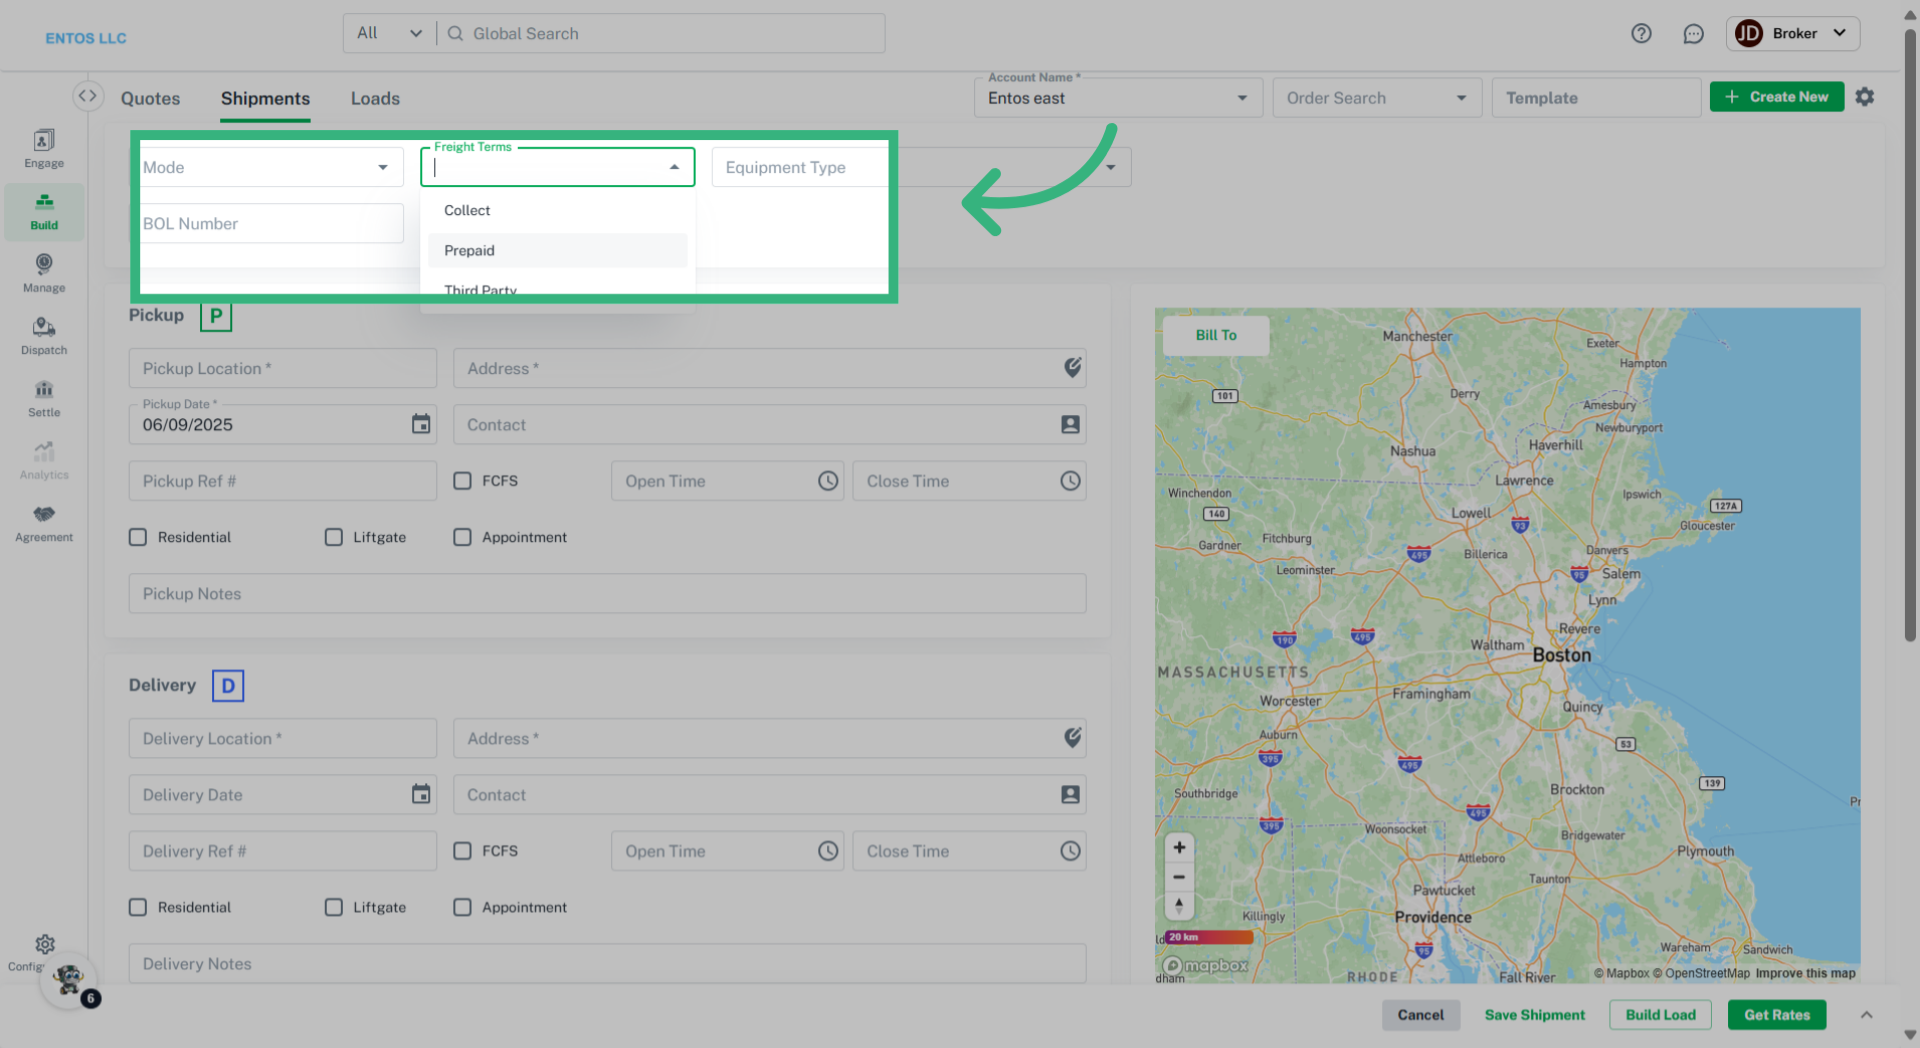Zoom in on the map

[1179, 848]
